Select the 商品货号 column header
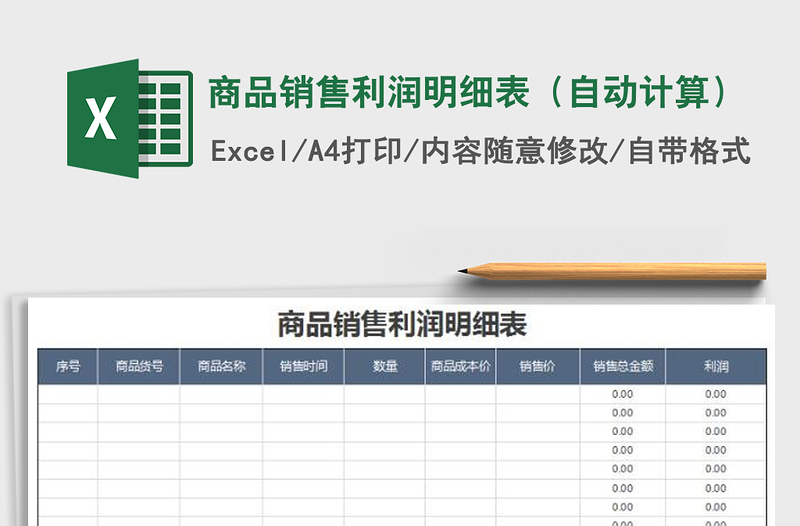 pos(139,367)
